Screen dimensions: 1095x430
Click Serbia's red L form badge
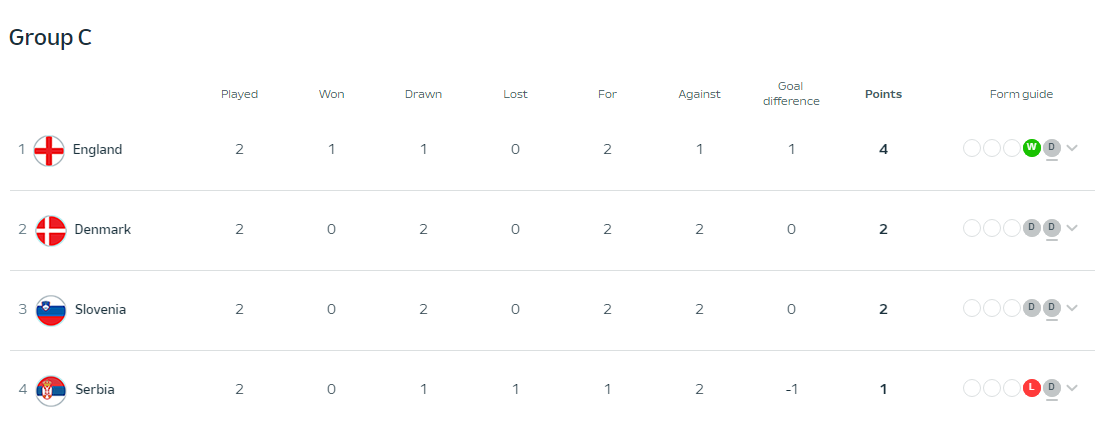point(1032,388)
